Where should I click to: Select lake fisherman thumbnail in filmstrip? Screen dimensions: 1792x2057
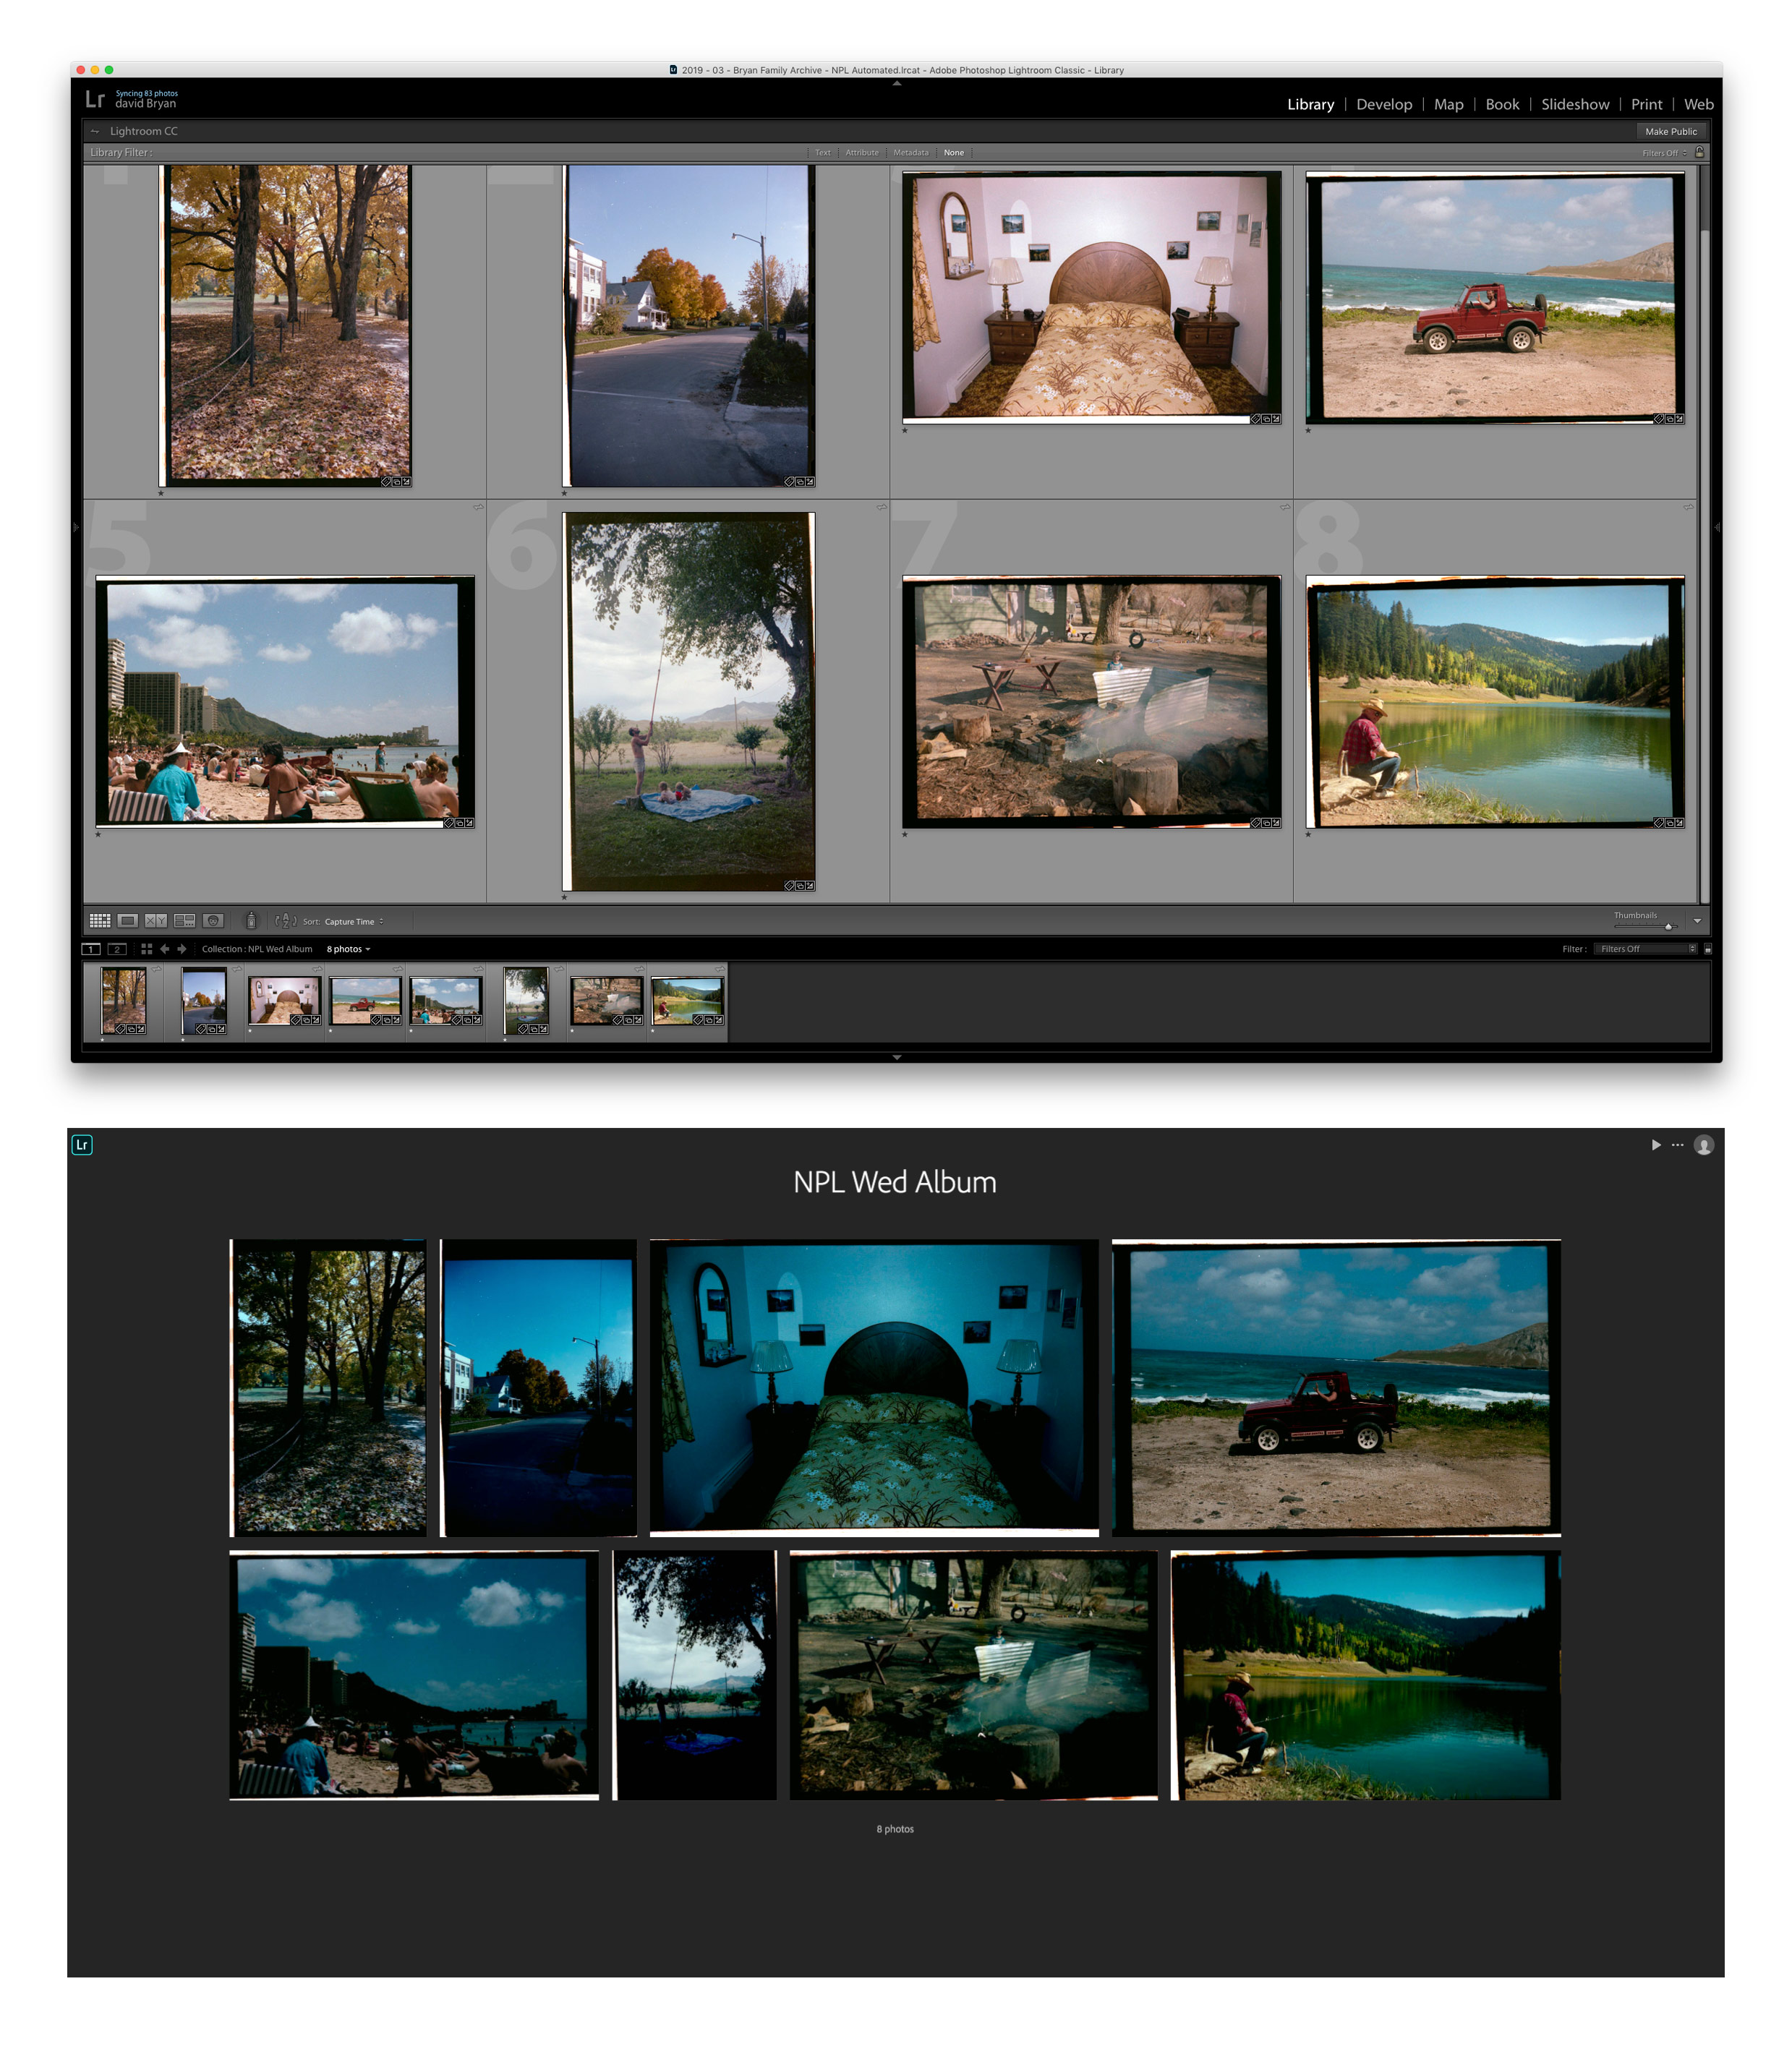pyautogui.click(x=687, y=1001)
